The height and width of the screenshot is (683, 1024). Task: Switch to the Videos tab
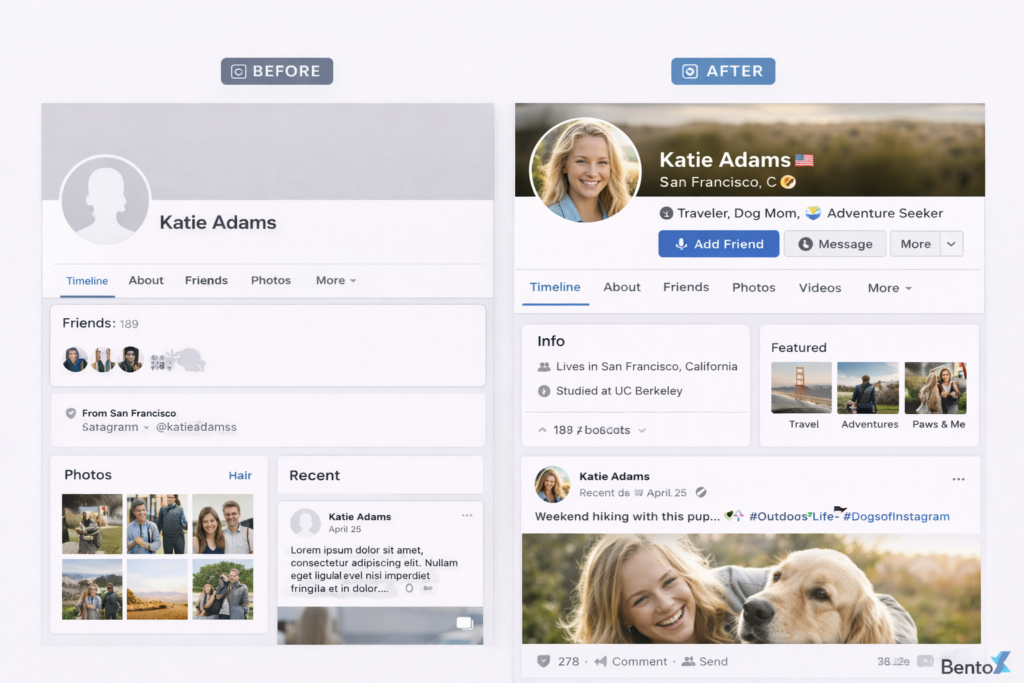coord(820,288)
